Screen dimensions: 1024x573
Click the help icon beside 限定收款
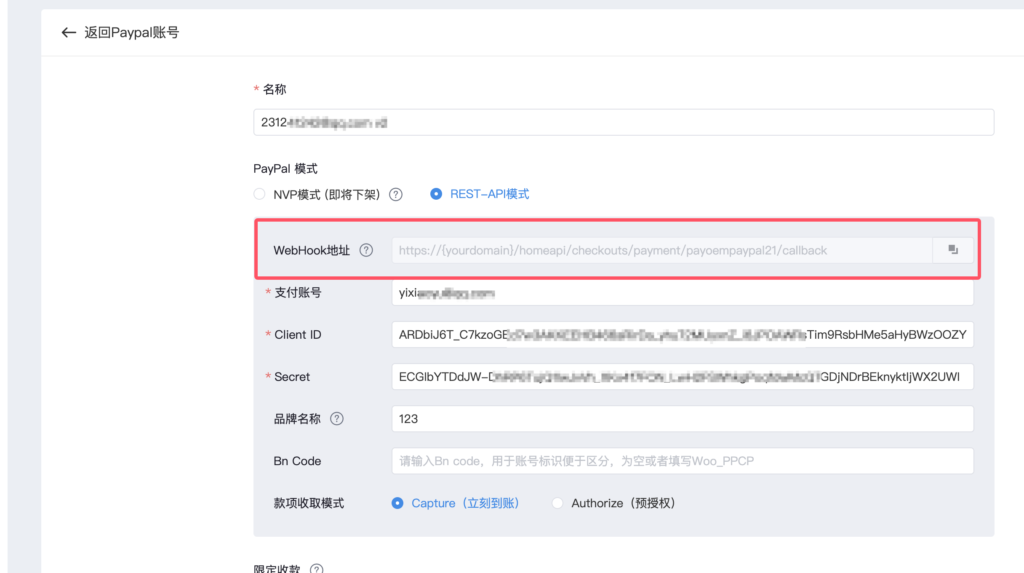click(x=316, y=569)
